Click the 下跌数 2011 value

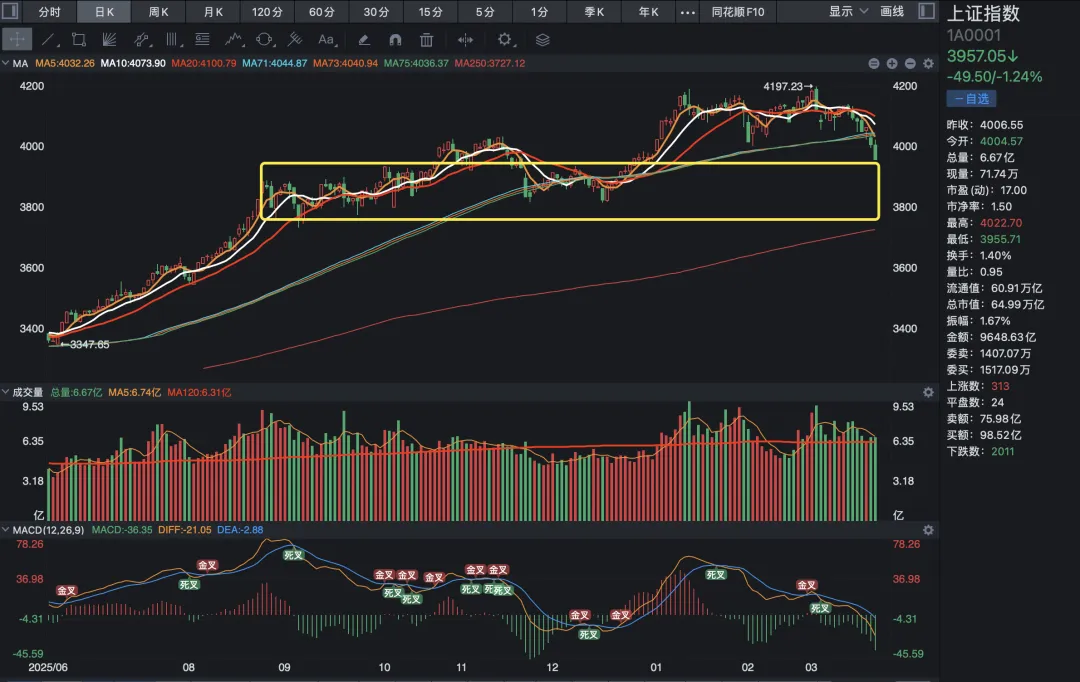click(1002, 452)
